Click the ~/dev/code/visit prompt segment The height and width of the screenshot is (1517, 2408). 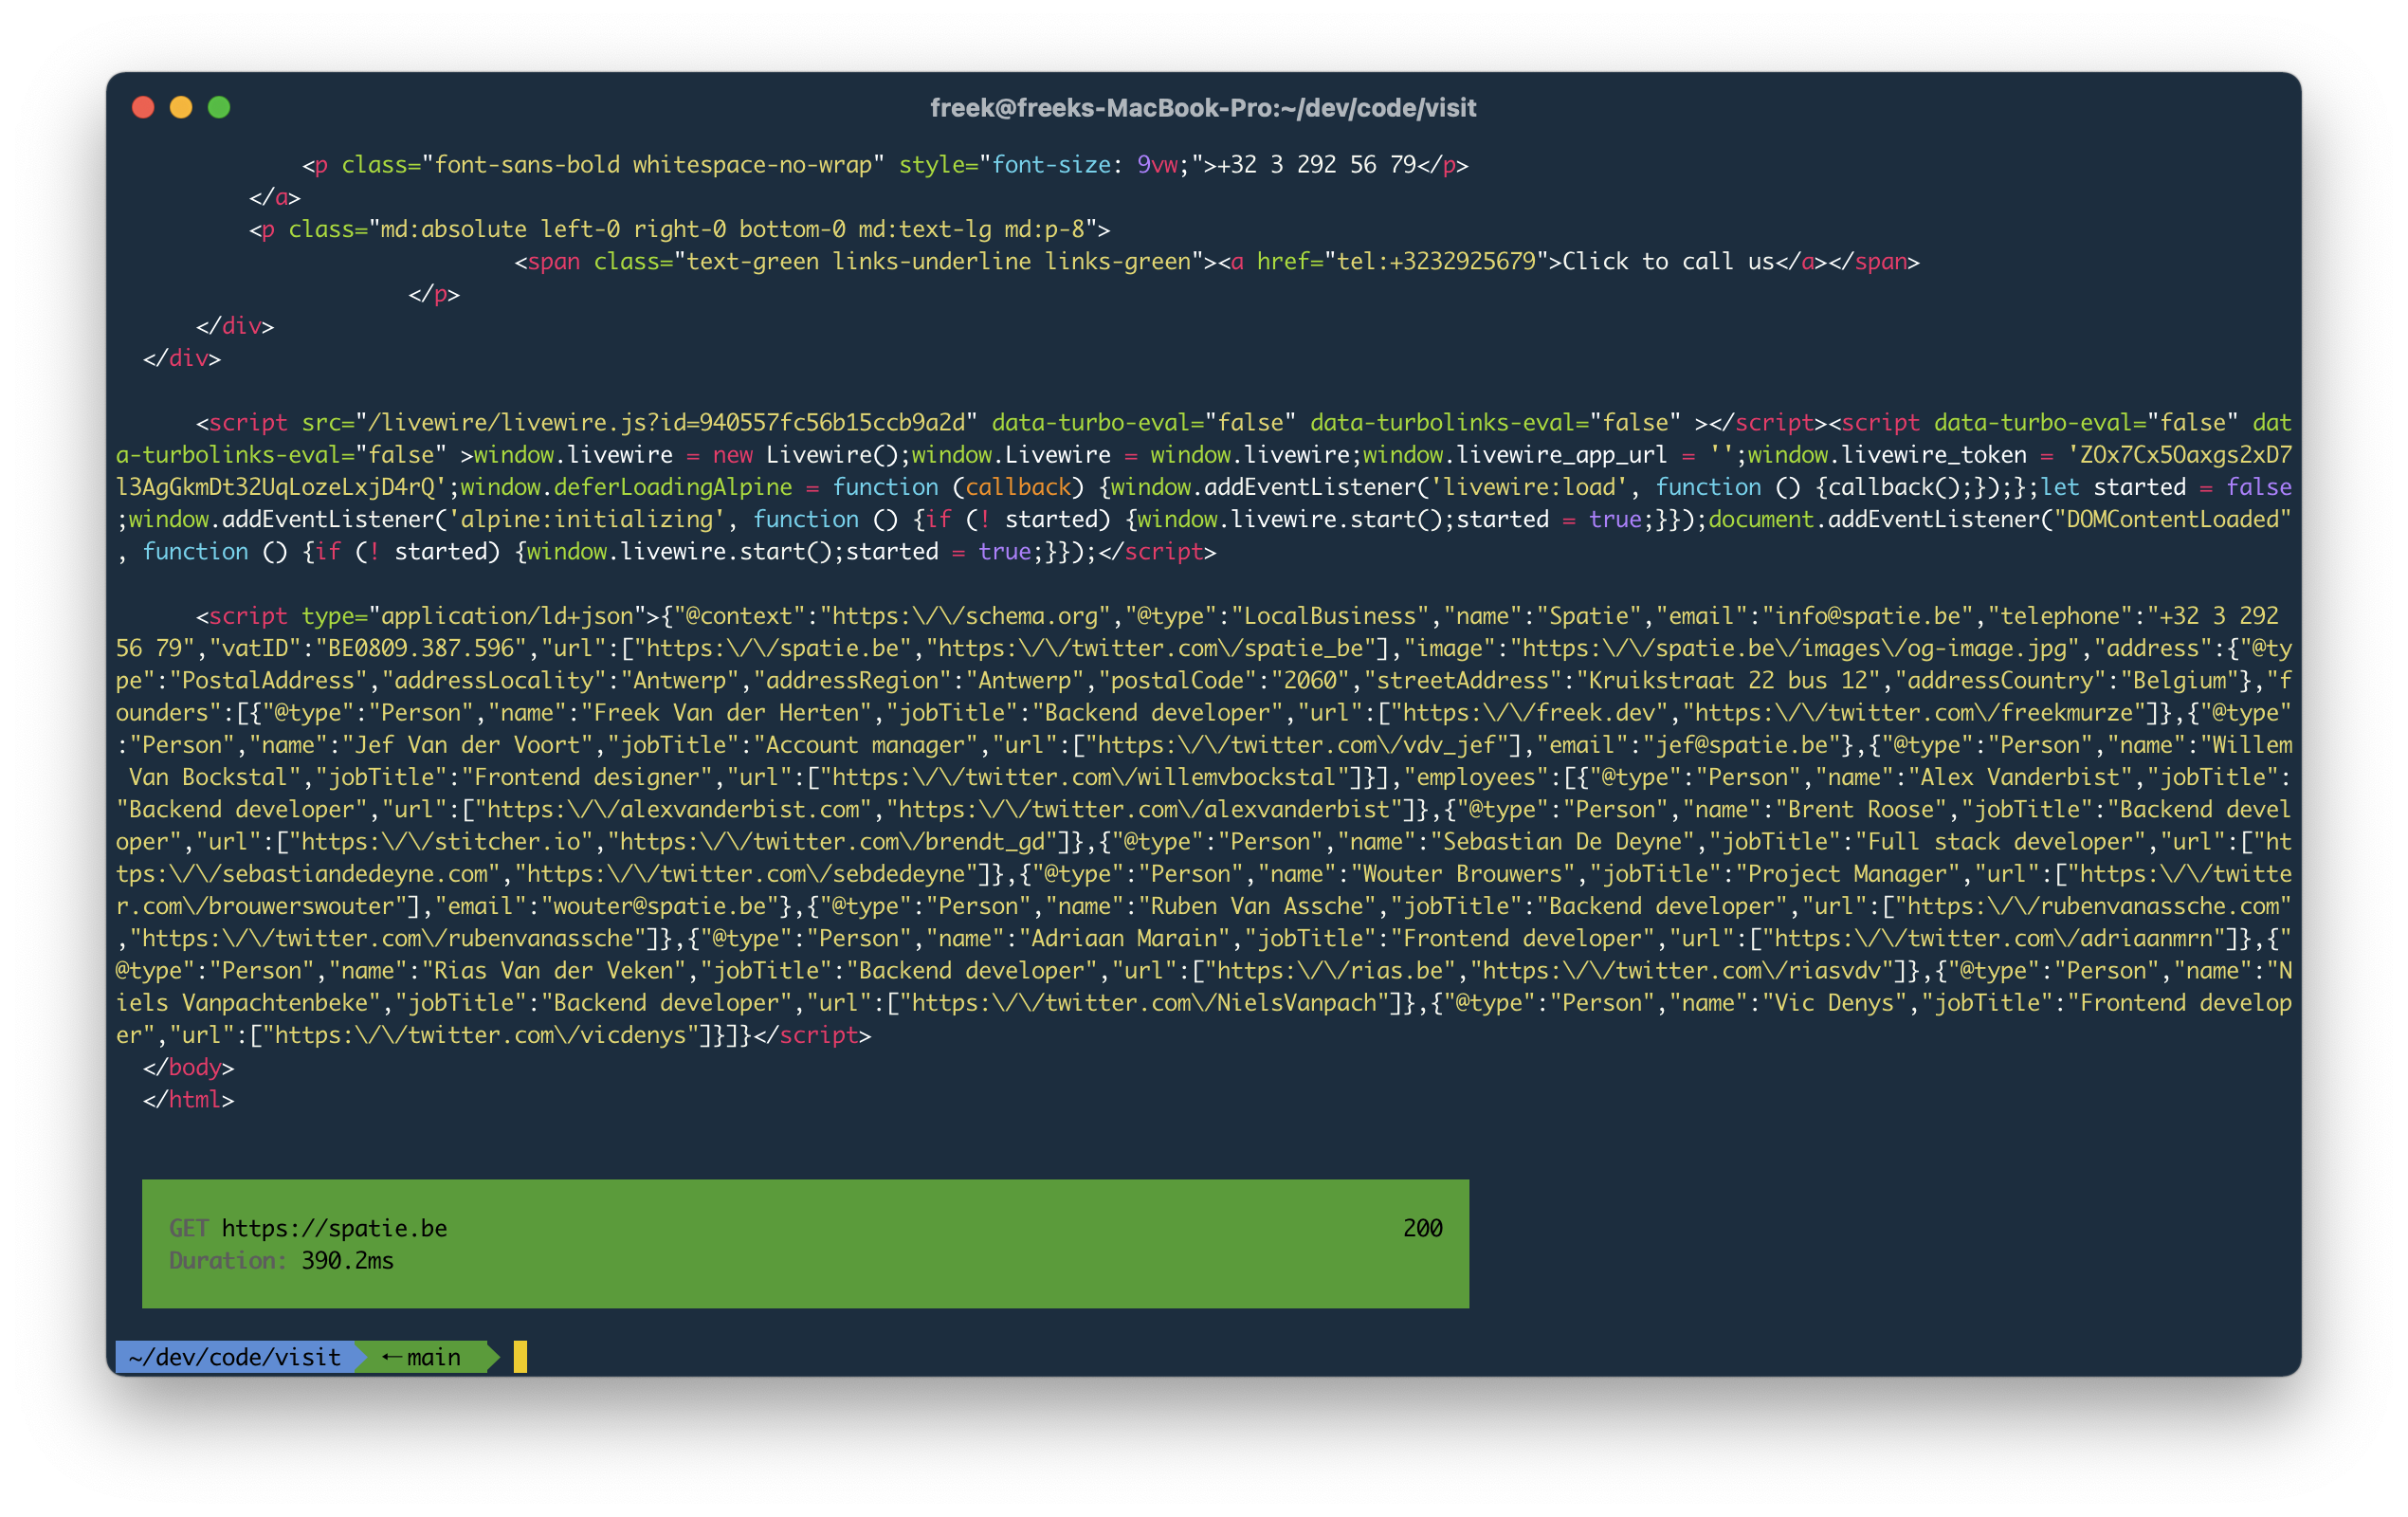point(235,1357)
